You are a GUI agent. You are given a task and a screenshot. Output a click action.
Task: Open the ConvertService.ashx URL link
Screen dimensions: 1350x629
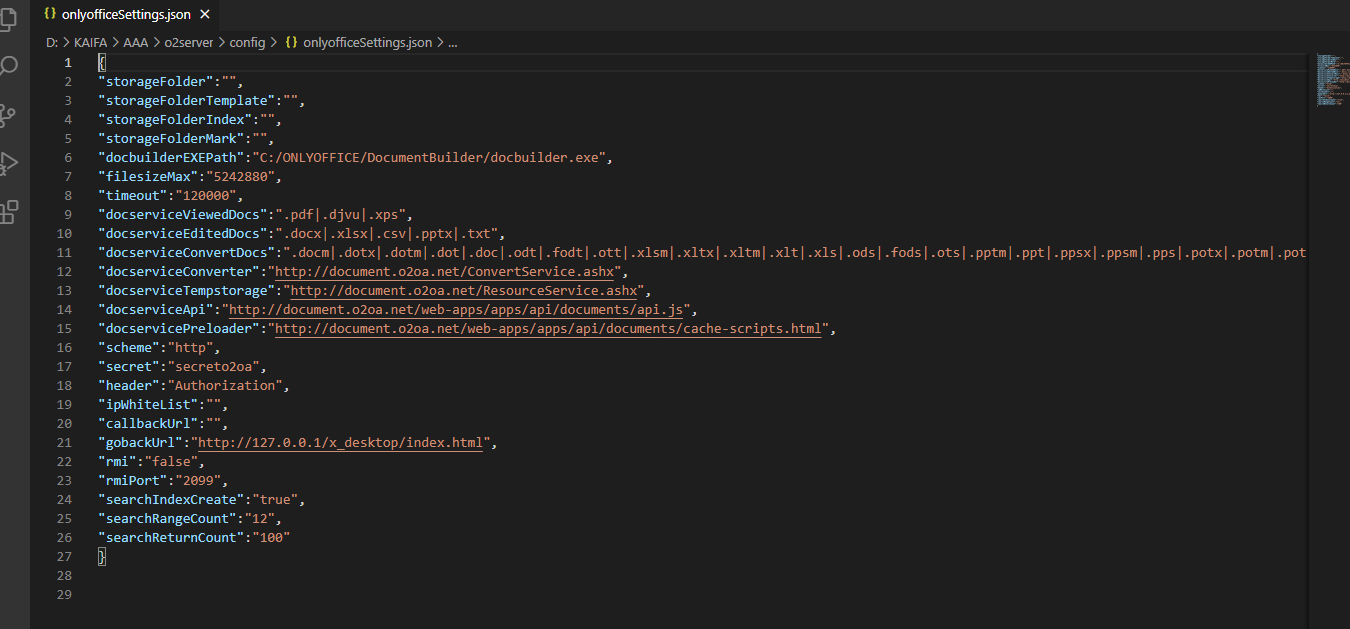point(448,271)
